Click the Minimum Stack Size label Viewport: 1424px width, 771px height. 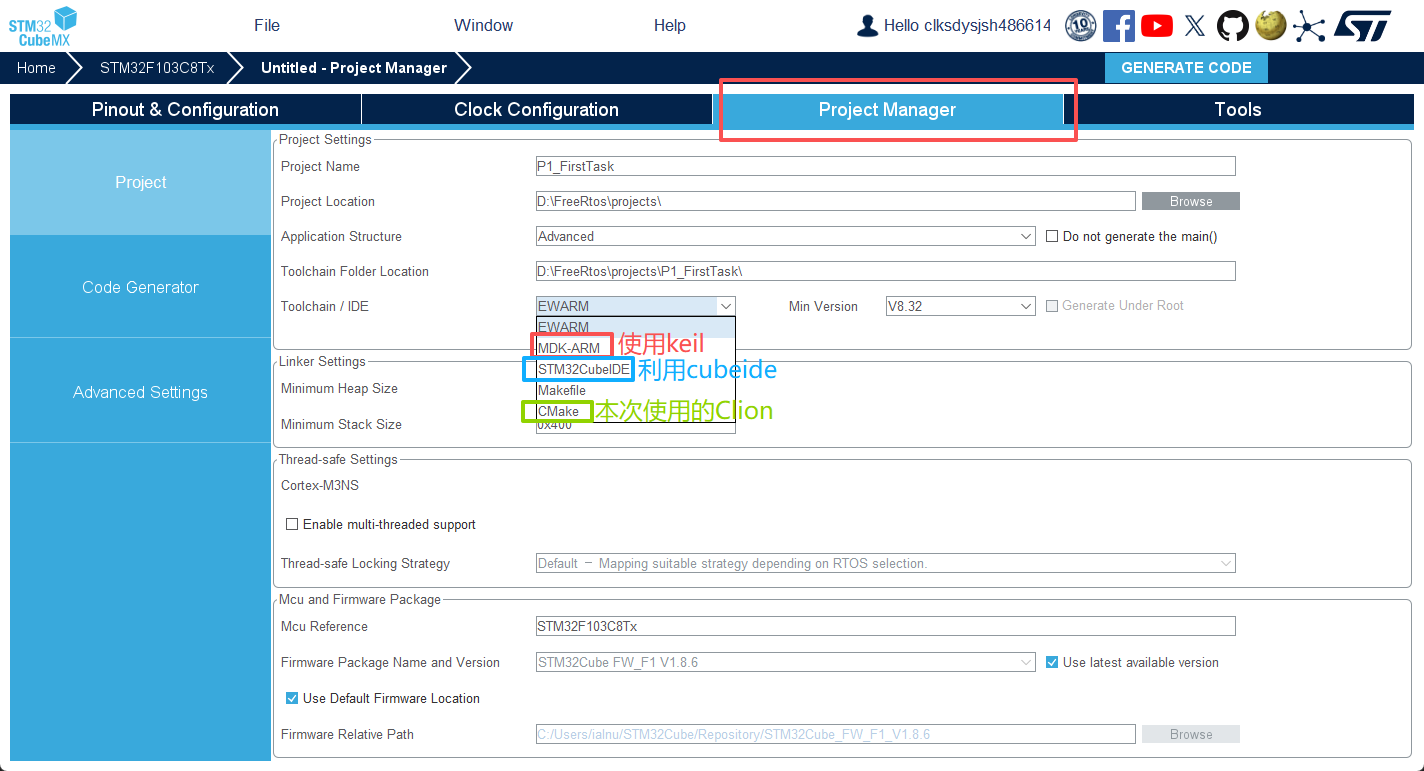341,424
